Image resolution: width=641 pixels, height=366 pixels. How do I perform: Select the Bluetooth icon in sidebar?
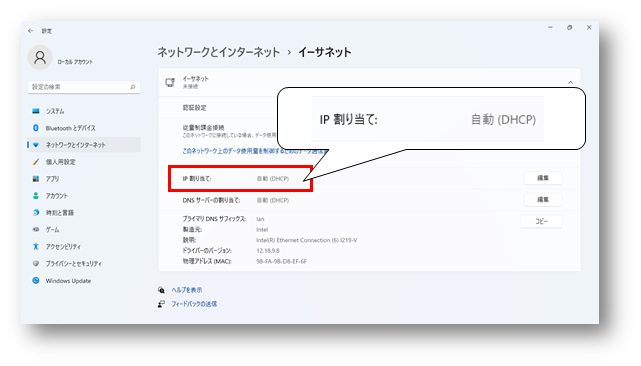click(x=36, y=128)
